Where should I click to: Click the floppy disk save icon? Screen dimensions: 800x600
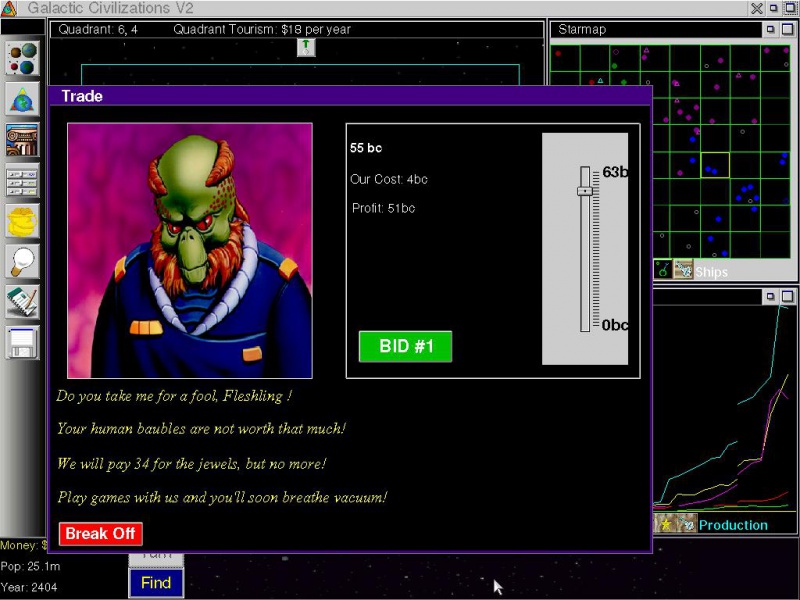22,343
